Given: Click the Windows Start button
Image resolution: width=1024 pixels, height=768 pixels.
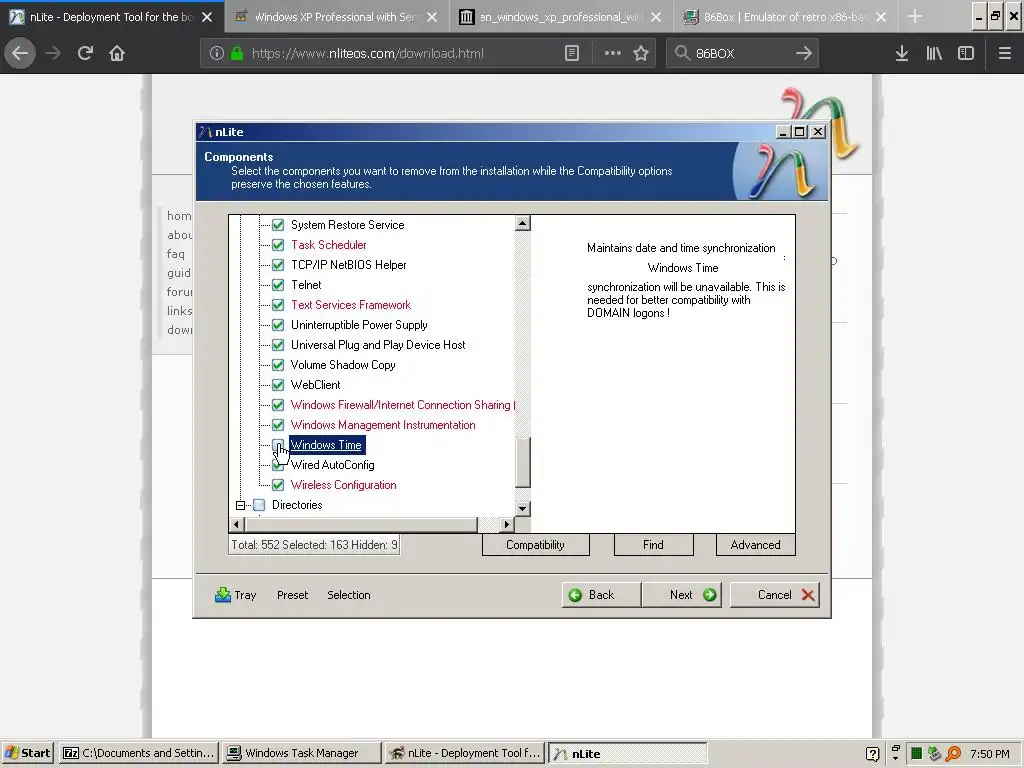Looking at the screenshot, I should coord(27,753).
